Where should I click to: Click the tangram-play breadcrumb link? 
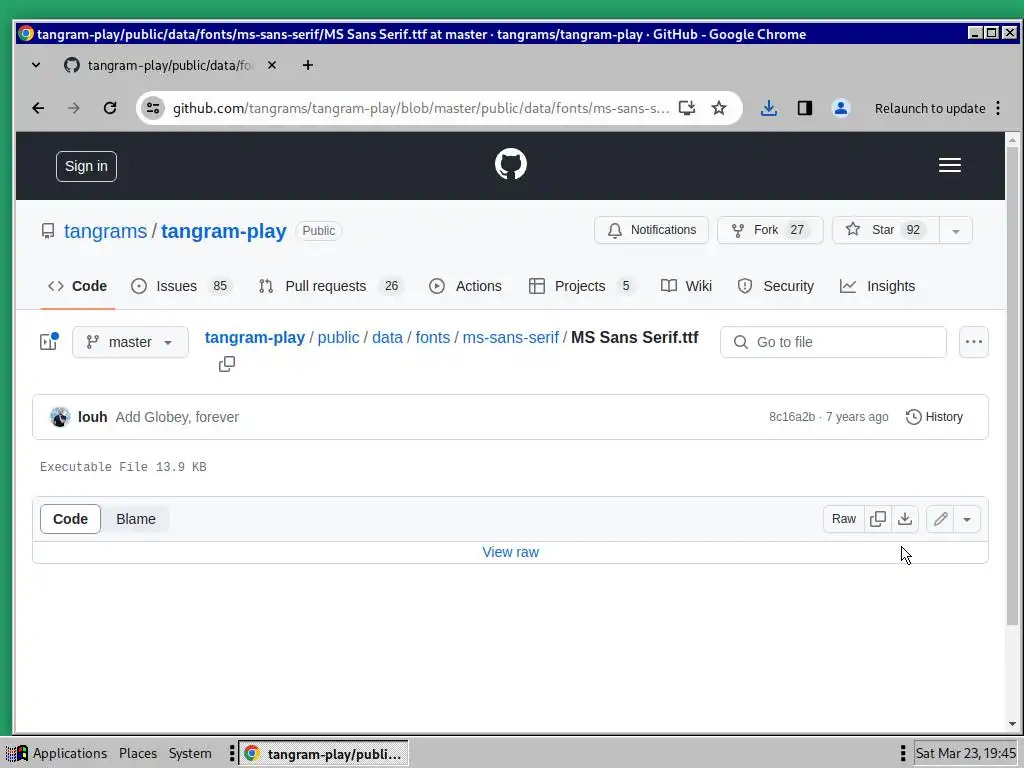(x=255, y=338)
